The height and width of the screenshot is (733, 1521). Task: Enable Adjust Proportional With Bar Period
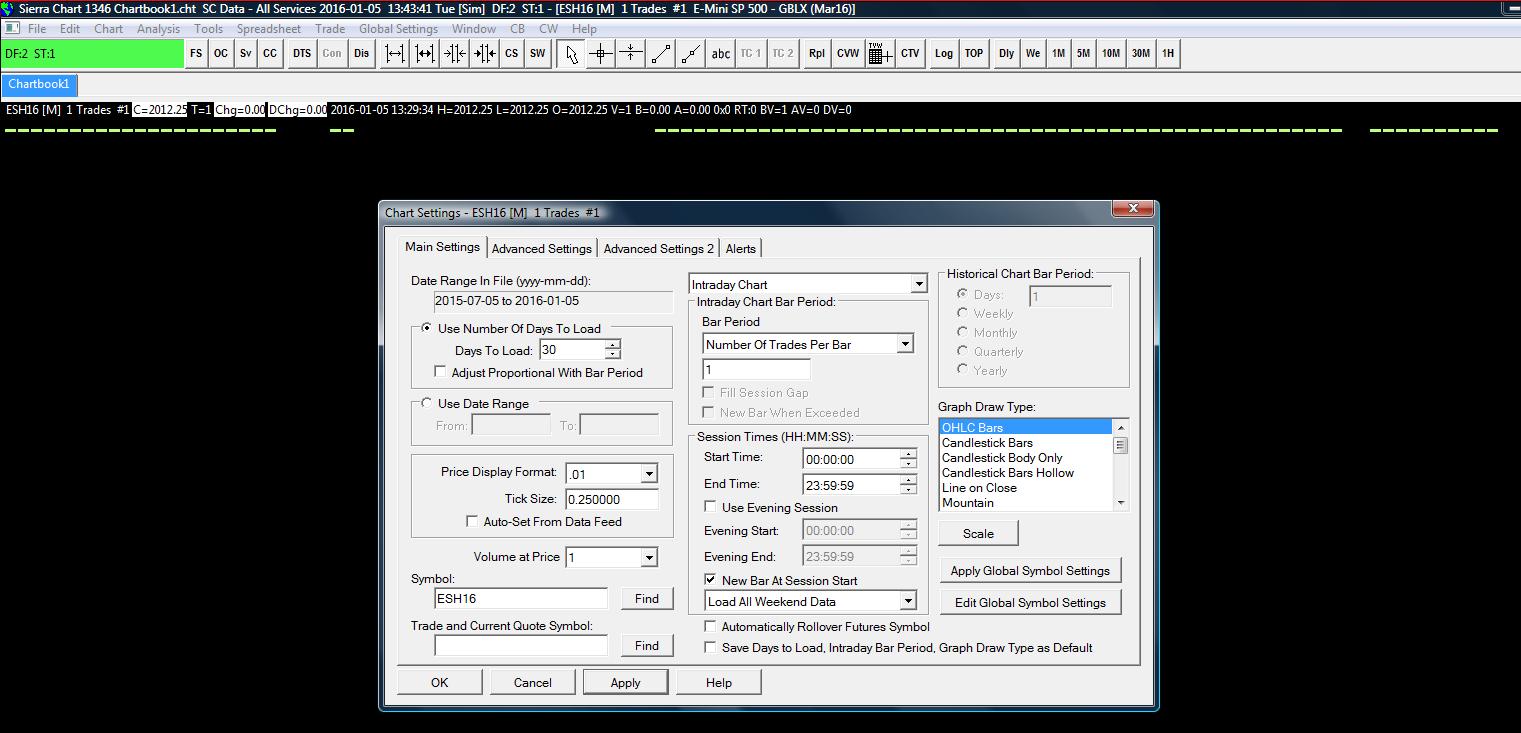pos(441,372)
